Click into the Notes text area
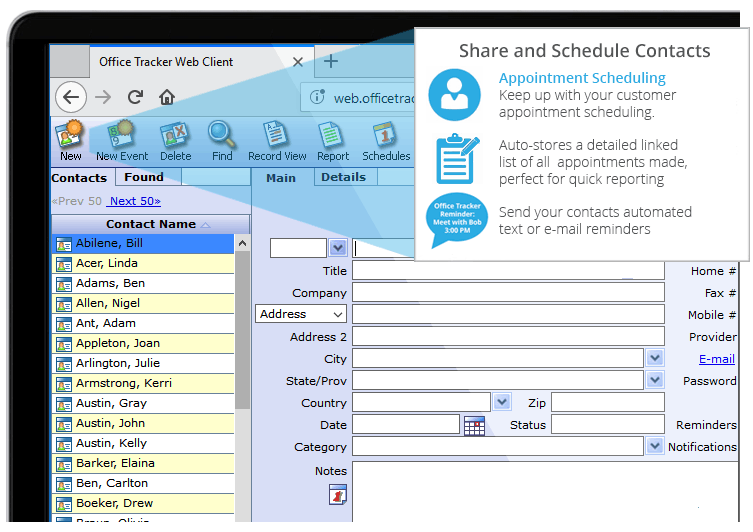 tap(545, 491)
